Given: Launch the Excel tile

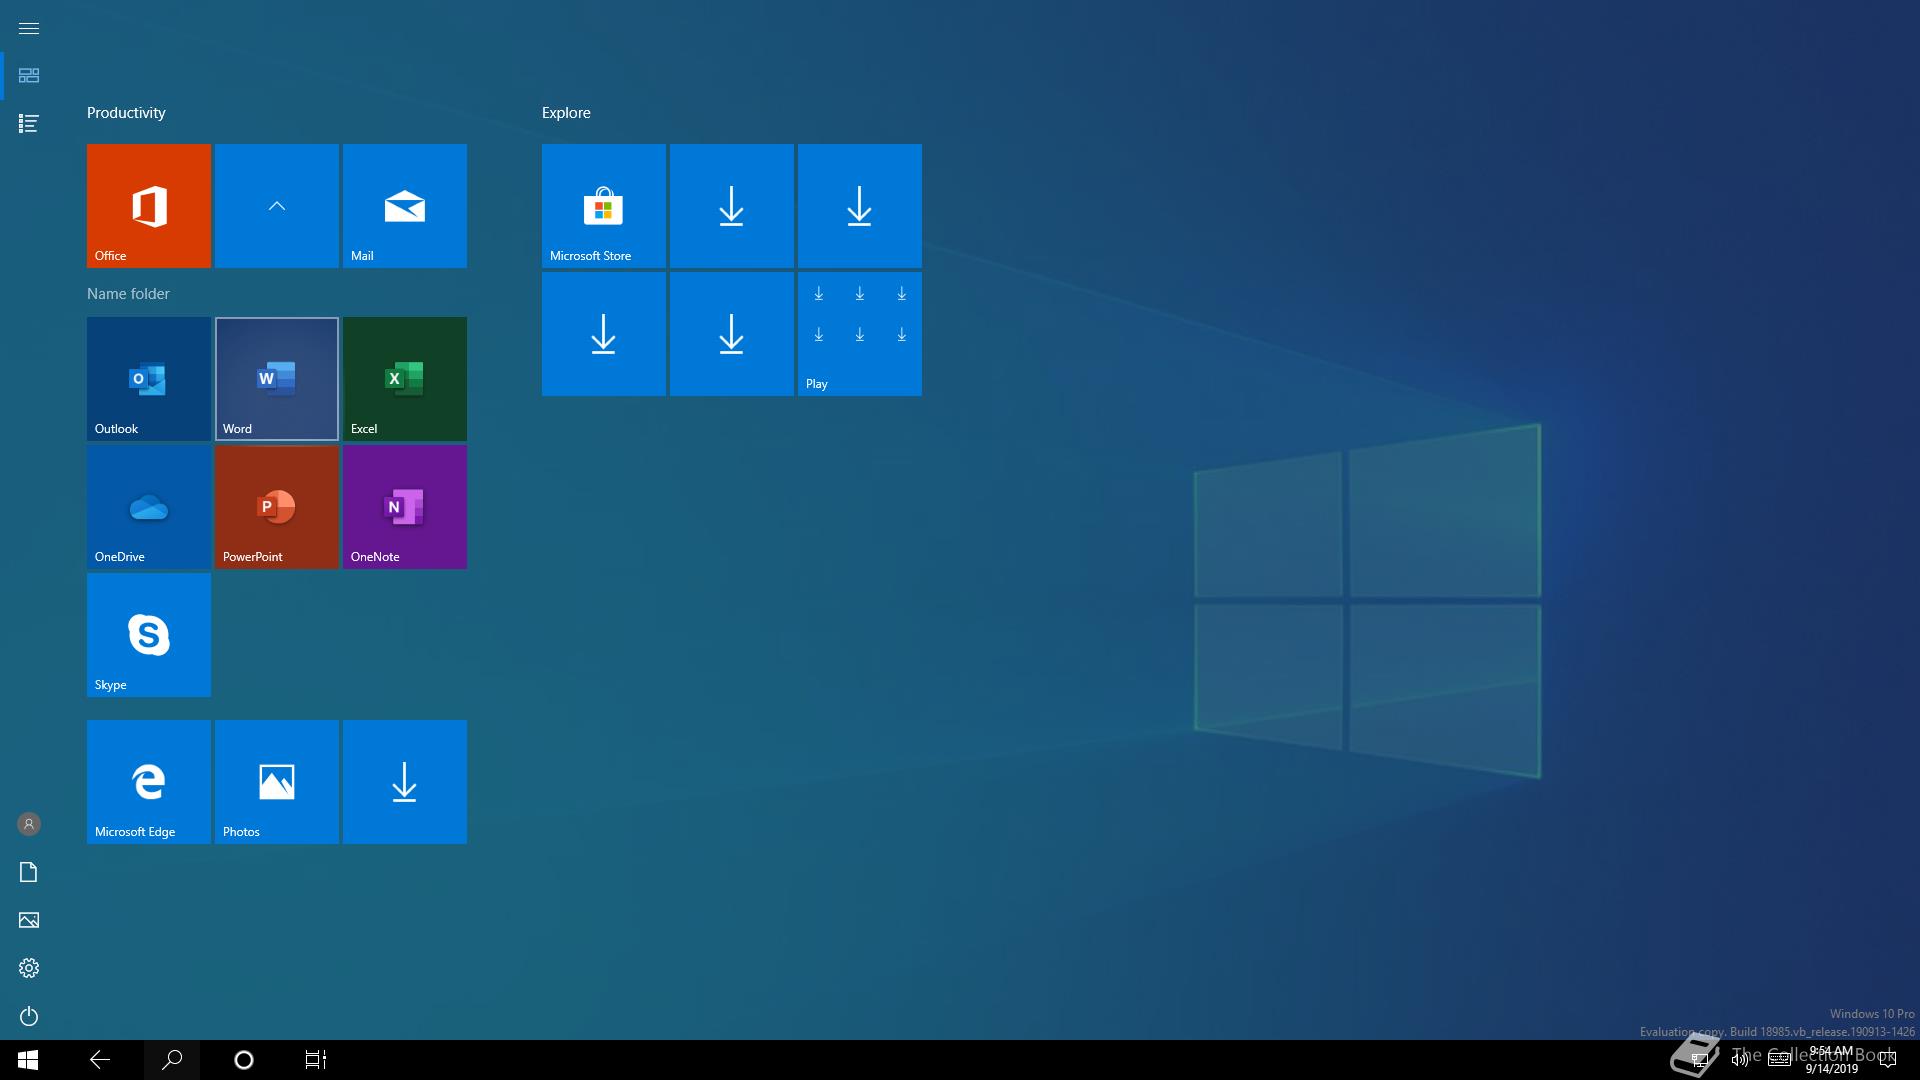Looking at the screenshot, I should click(x=405, y=379).
